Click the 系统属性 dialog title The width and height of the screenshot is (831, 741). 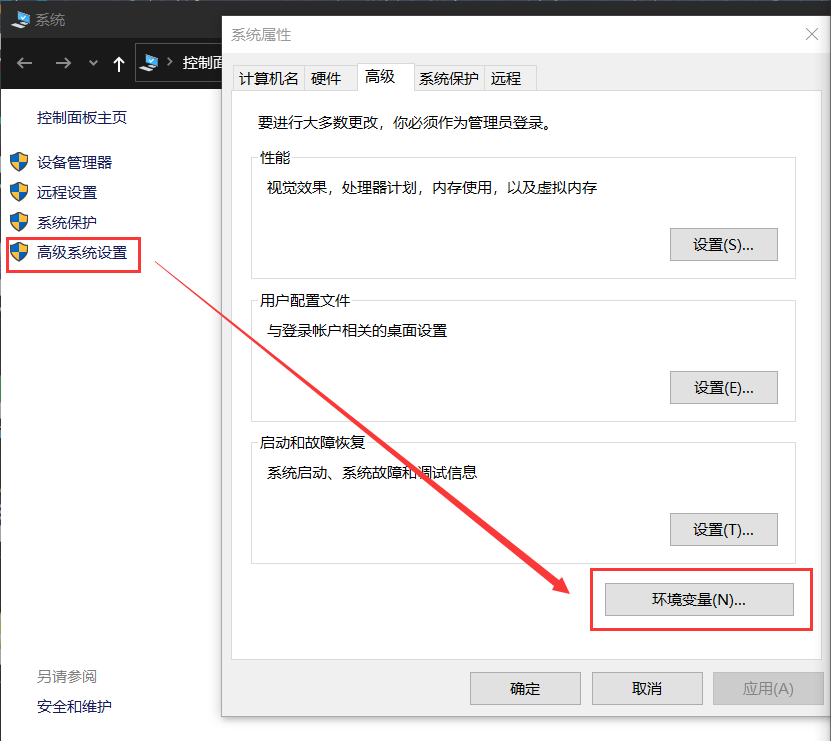click(x=261, y=35)
